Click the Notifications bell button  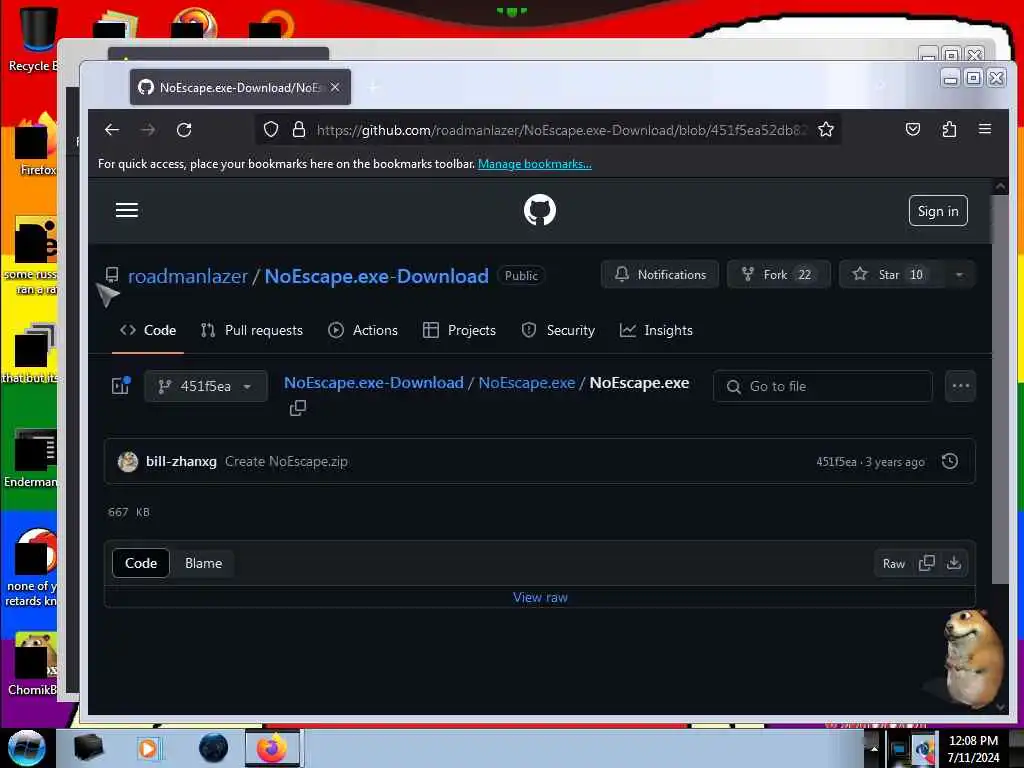(660, 274)
